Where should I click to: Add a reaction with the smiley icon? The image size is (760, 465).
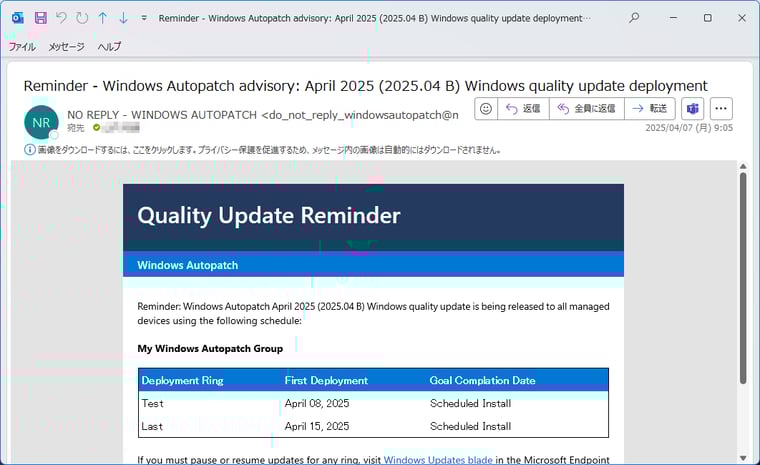point(486,109)
